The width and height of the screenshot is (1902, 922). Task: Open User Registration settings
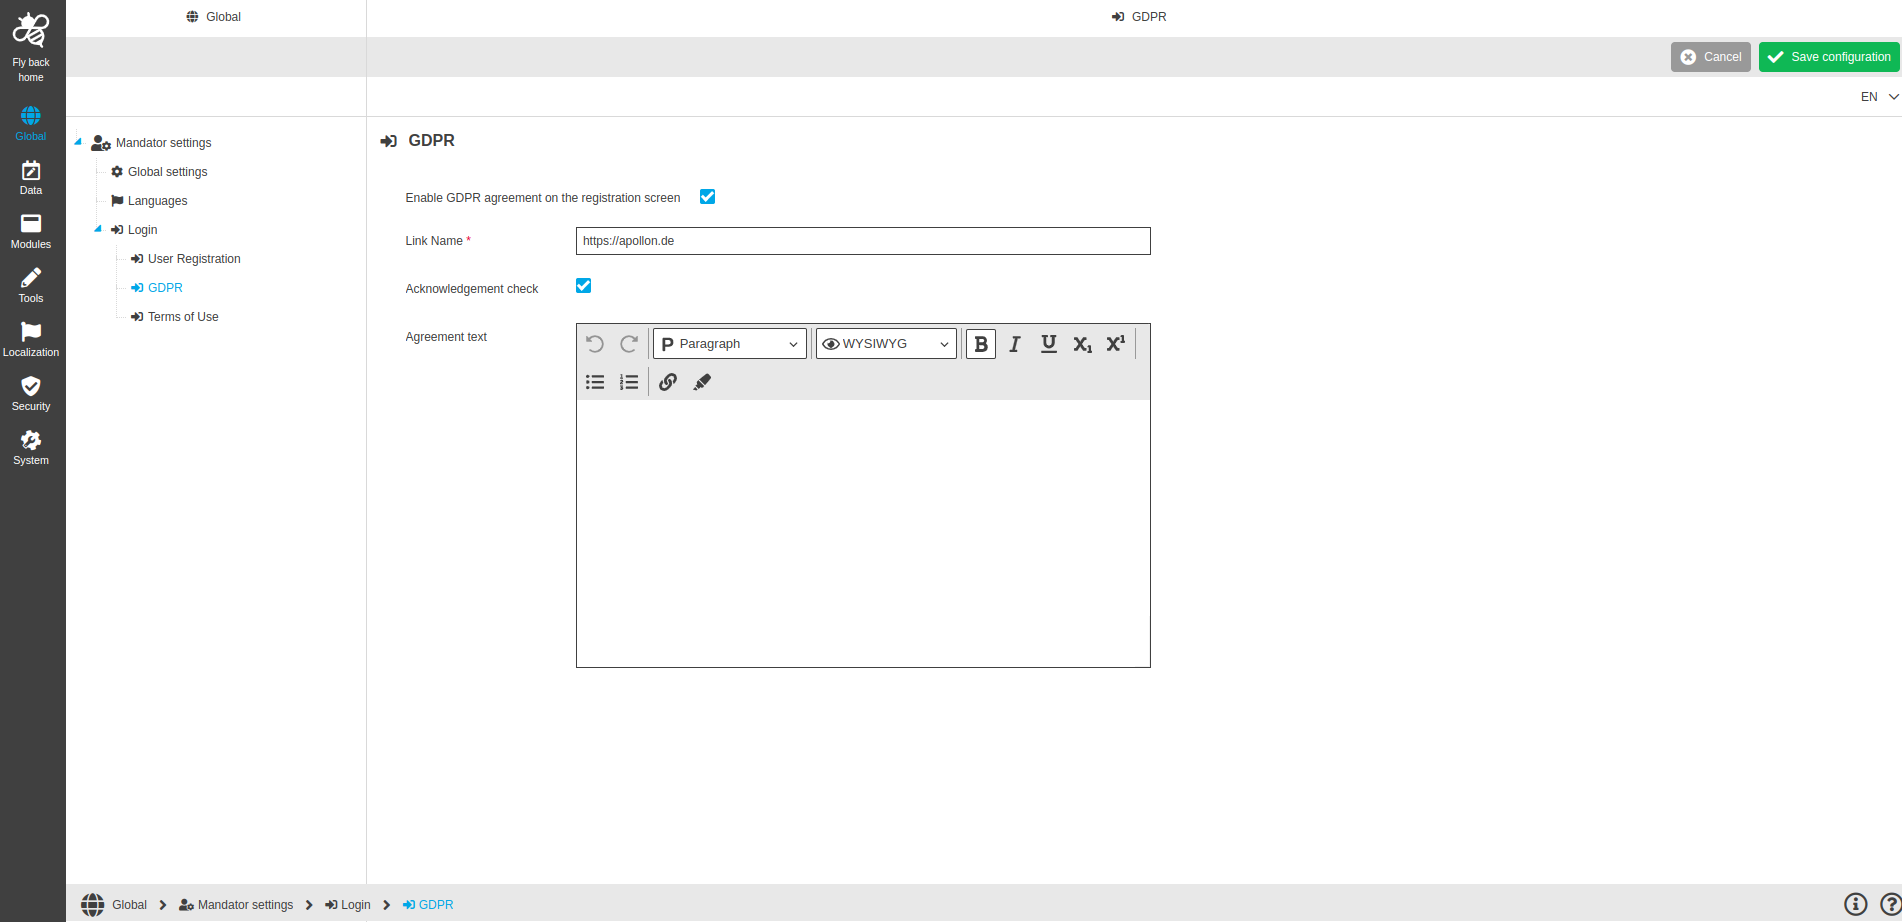pos(194,259)
